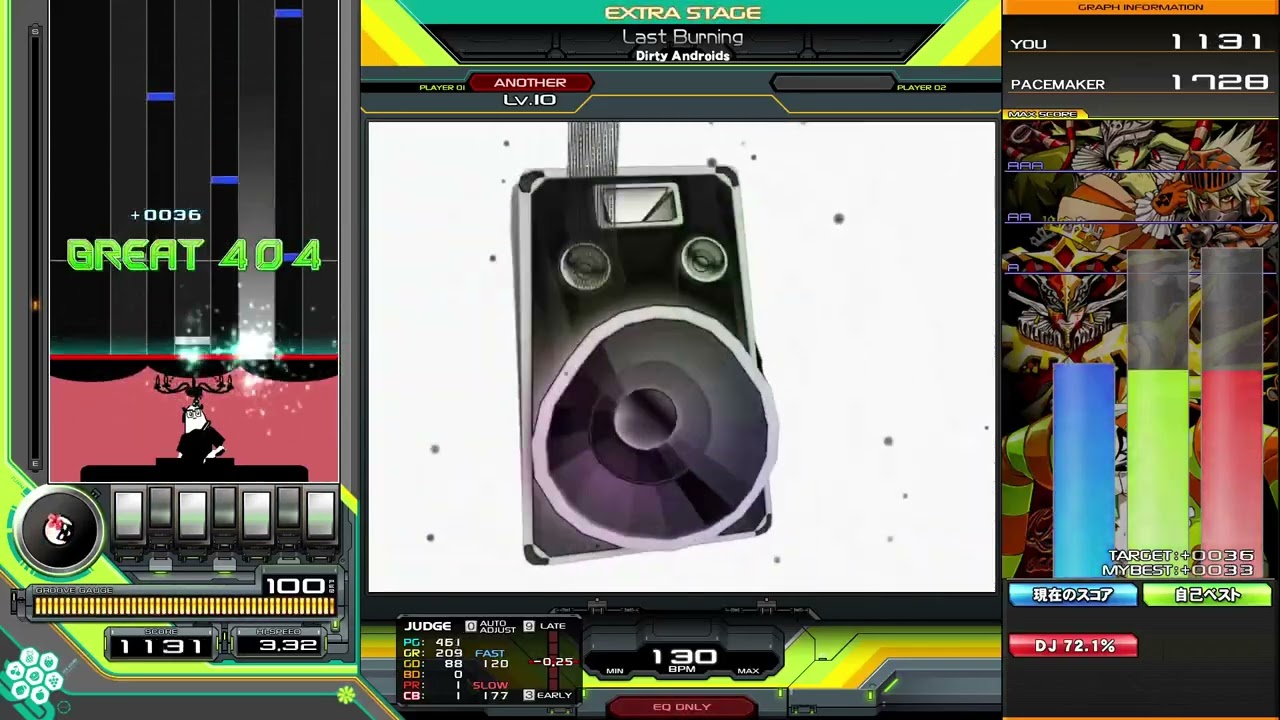Click the speaker video in the center
The width and height of the screenshot is (1280, 720).
682,357
